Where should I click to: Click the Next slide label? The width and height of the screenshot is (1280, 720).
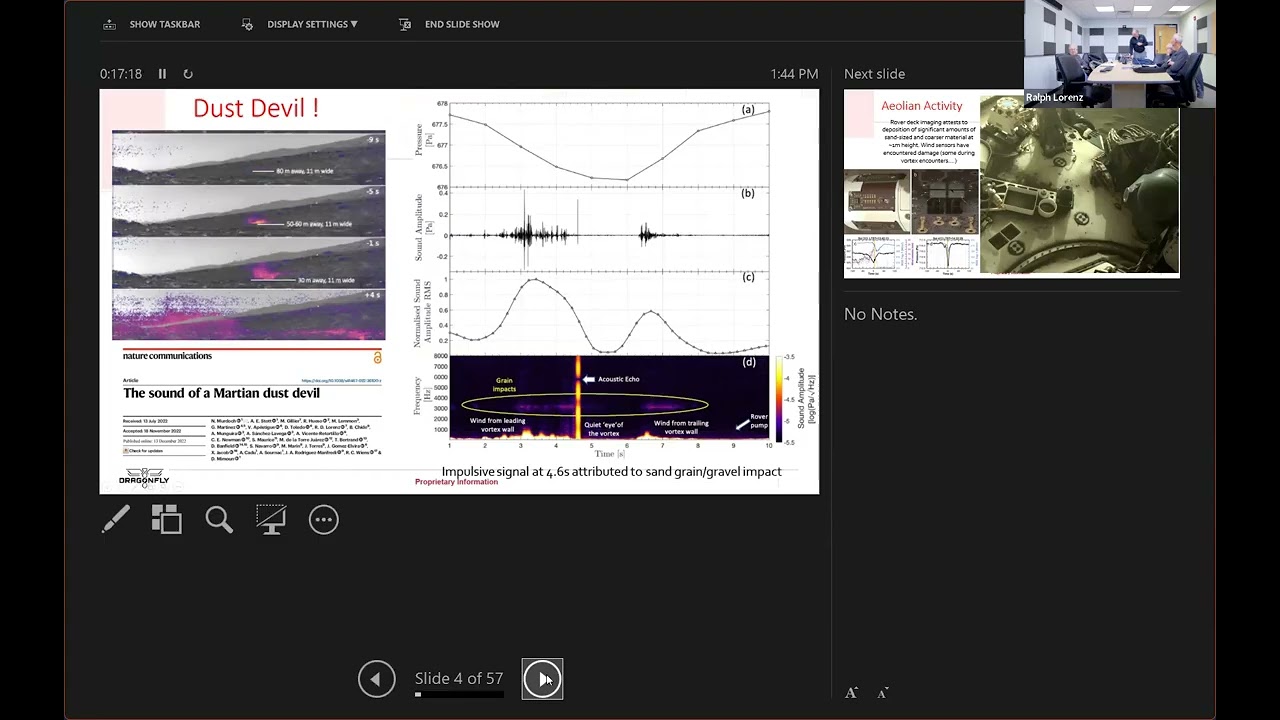874,74
